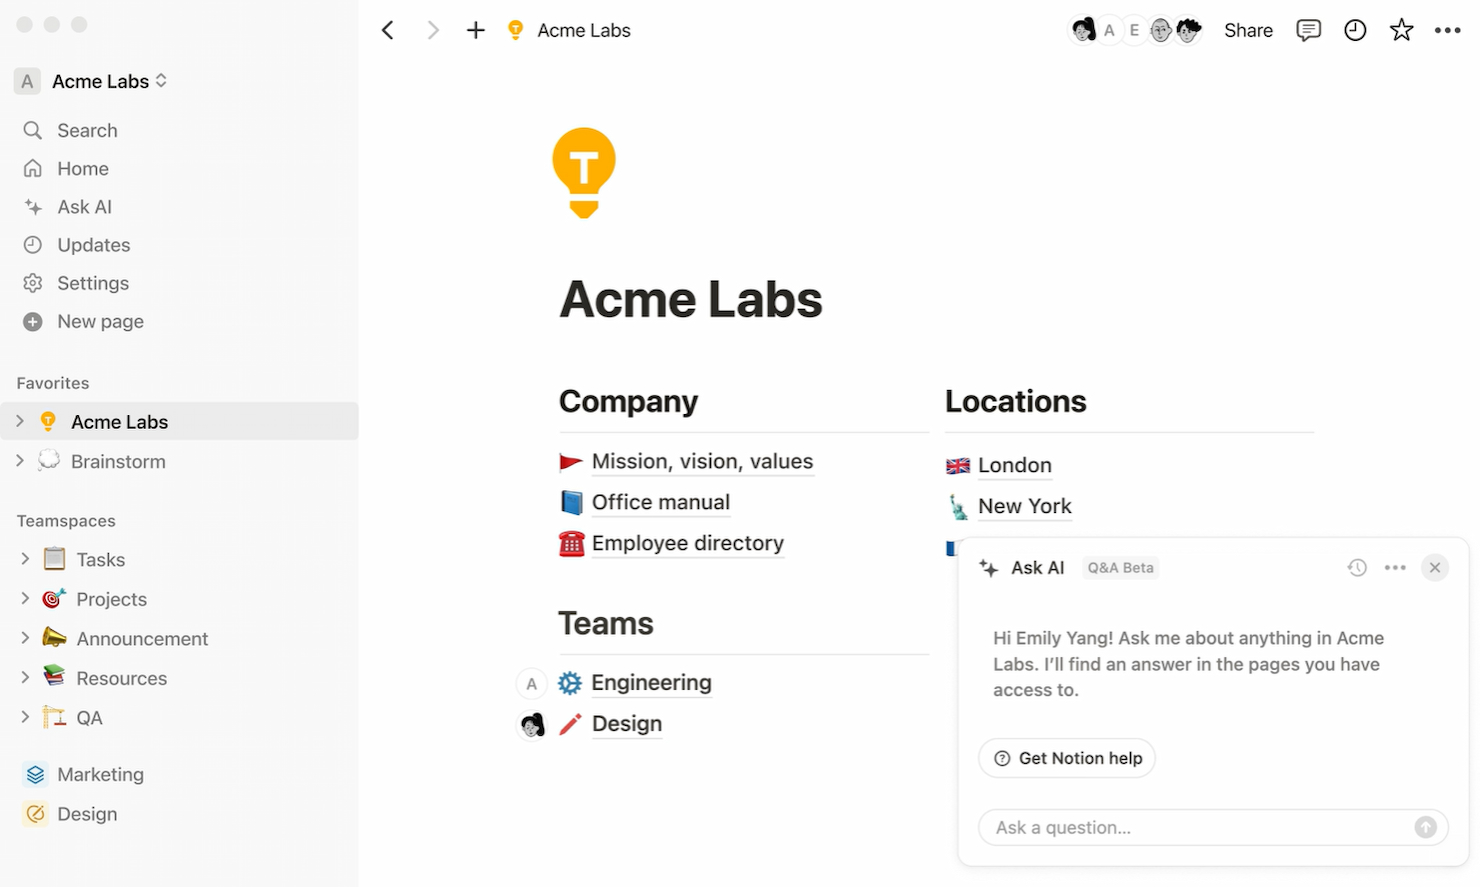The image size is (1480, 887).
Task: Click the Share button
Action: [1248, 31]
